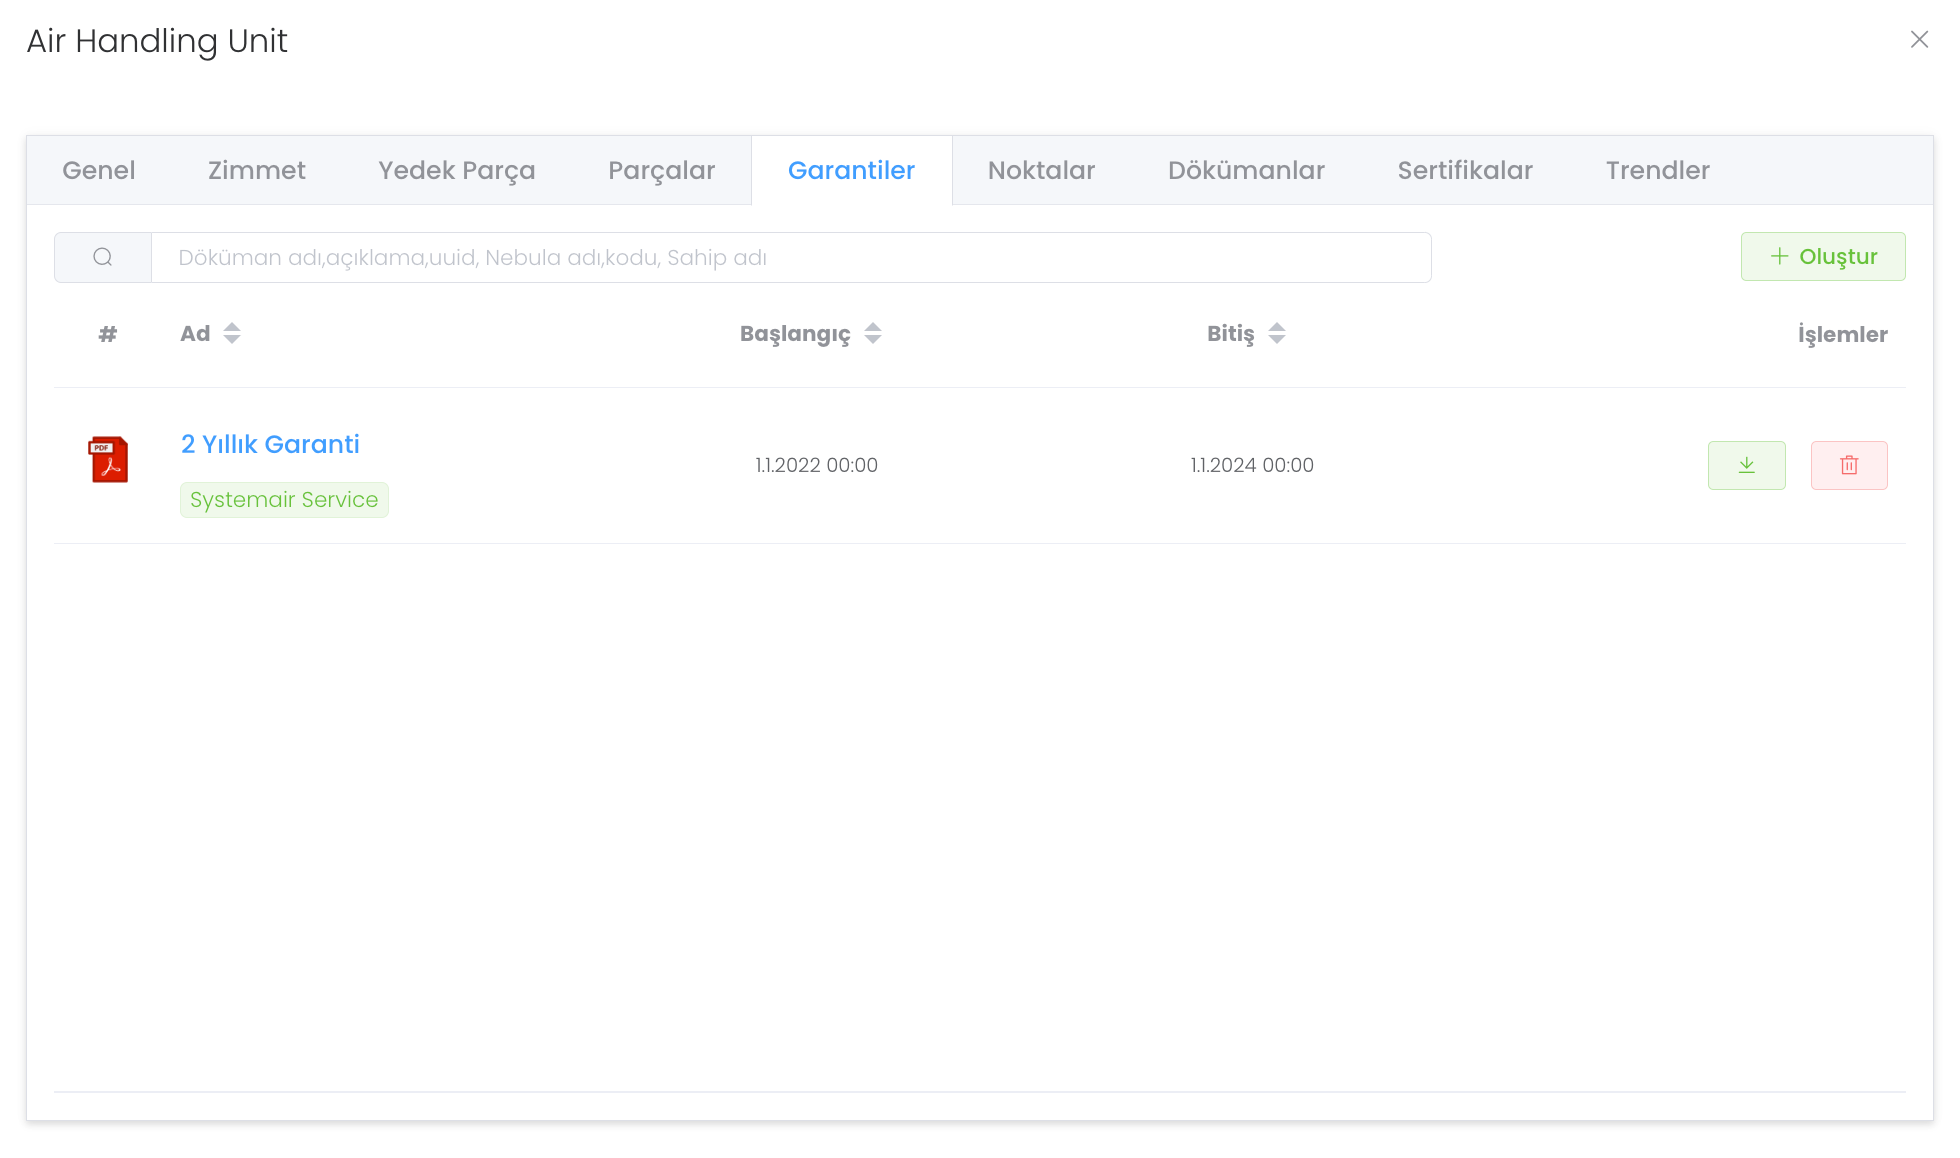The width and height of the screenshot is (1960, 1158).
Task: Sort the table by Bitiş column
Action: pos(1276,333)
